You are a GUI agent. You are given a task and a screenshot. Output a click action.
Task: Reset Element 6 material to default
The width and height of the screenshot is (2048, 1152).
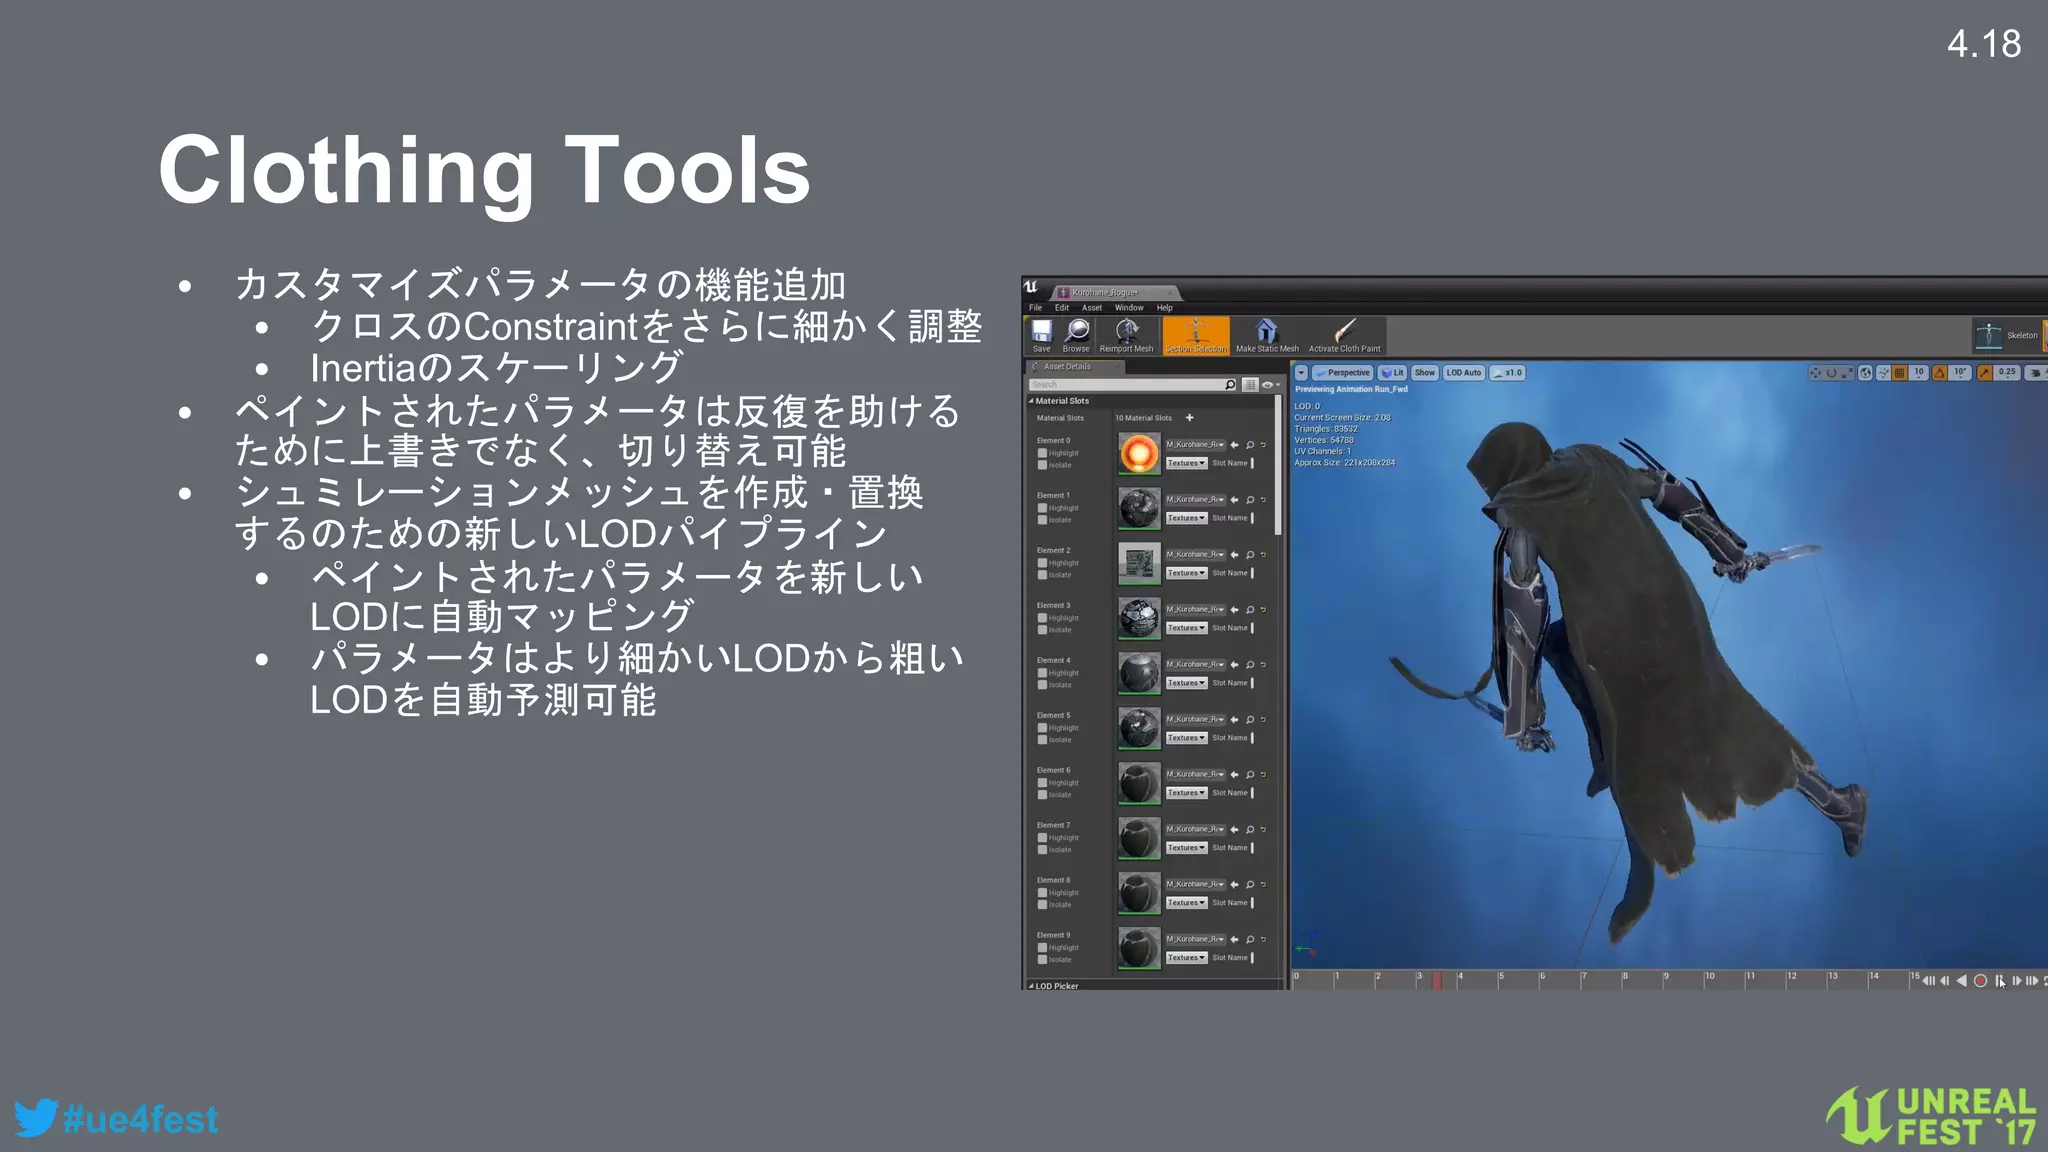pyautogui.click(x=1263, y=775)
